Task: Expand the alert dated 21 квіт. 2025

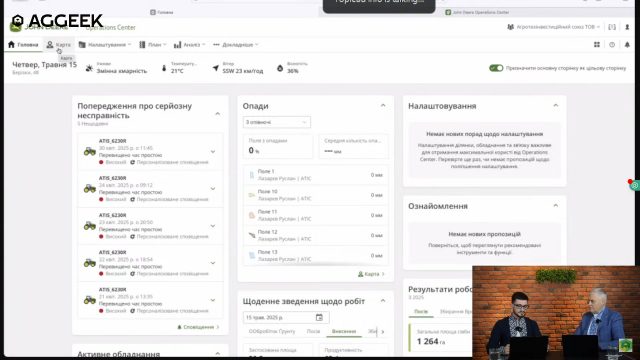Action: 213,300
